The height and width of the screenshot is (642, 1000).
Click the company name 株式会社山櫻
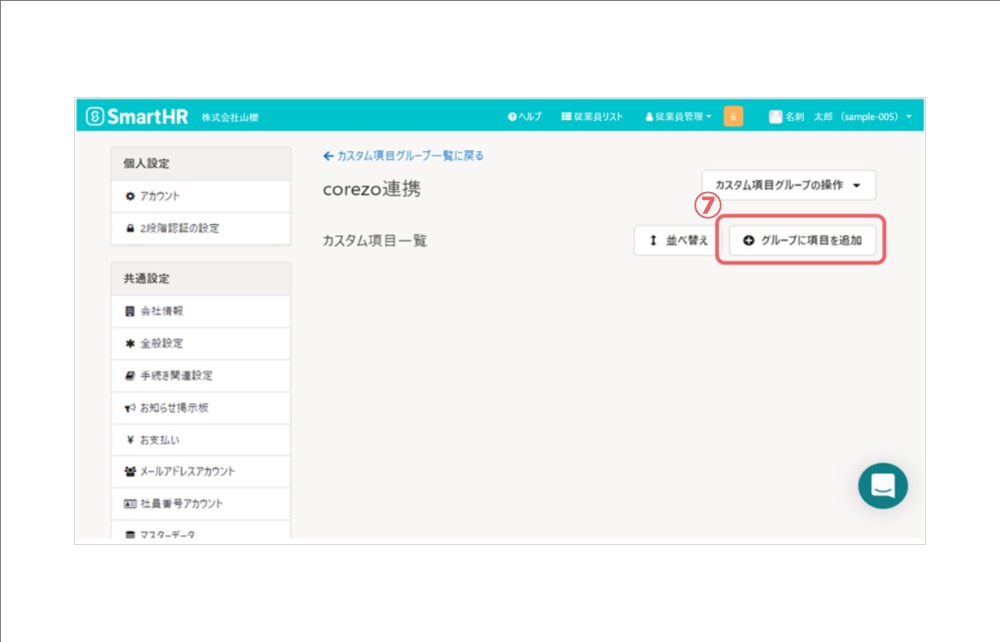coord(230,117)
